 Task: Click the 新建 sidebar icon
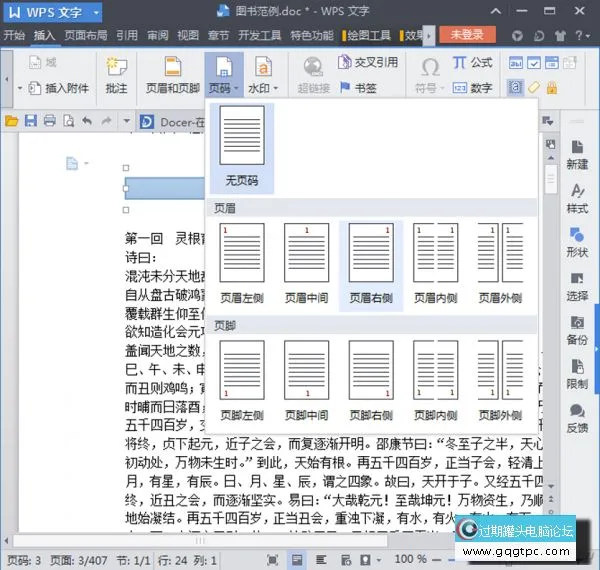(577, 155)
